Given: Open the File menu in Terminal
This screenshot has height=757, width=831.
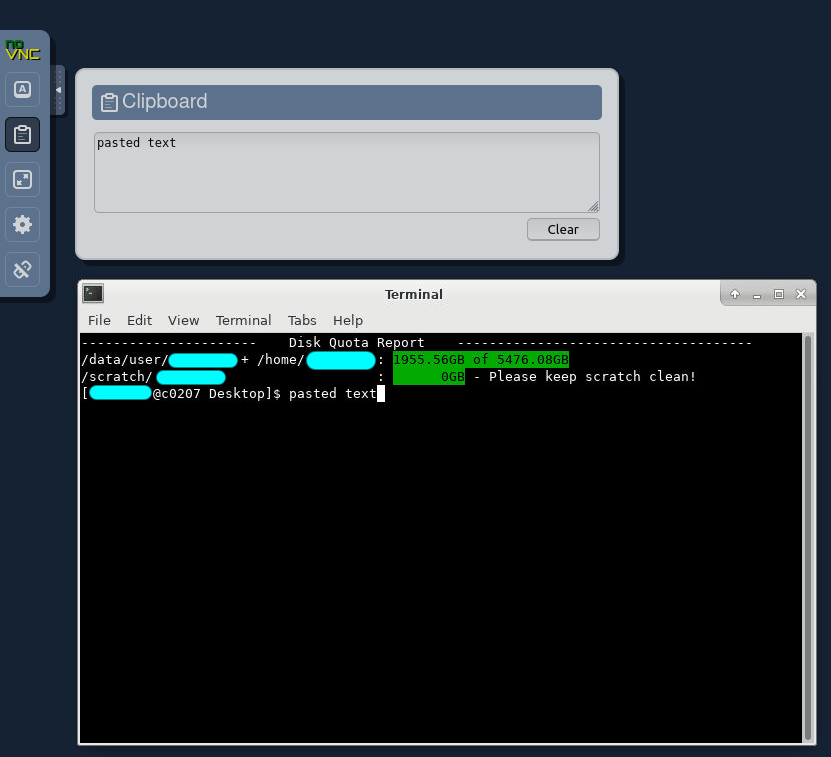Looking at the screenshot, I should 99,320.
